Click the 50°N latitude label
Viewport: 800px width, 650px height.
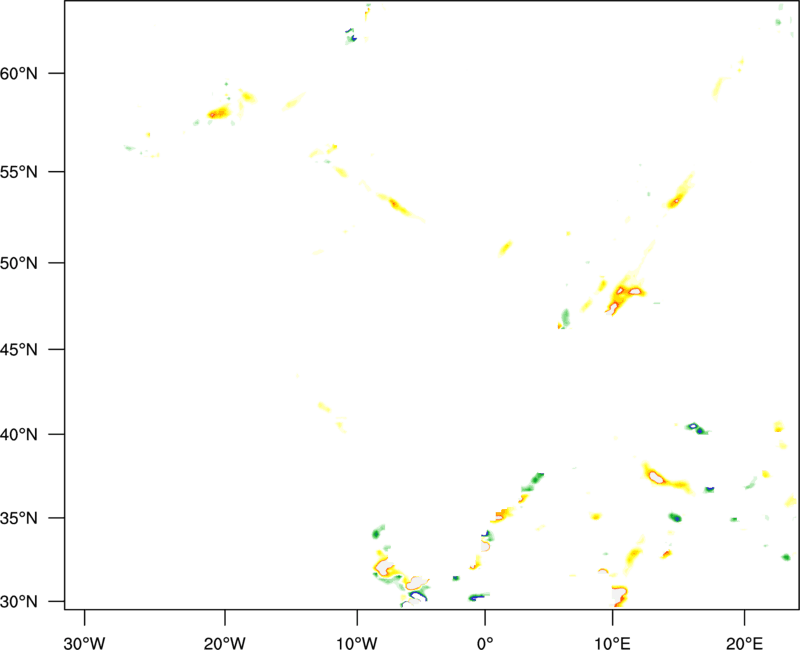coord(19,263)
